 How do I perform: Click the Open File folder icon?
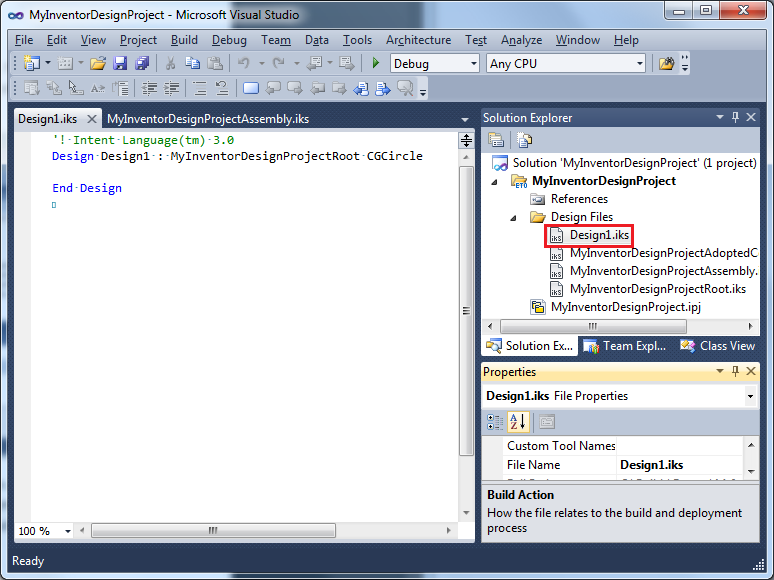click(98, 63)
